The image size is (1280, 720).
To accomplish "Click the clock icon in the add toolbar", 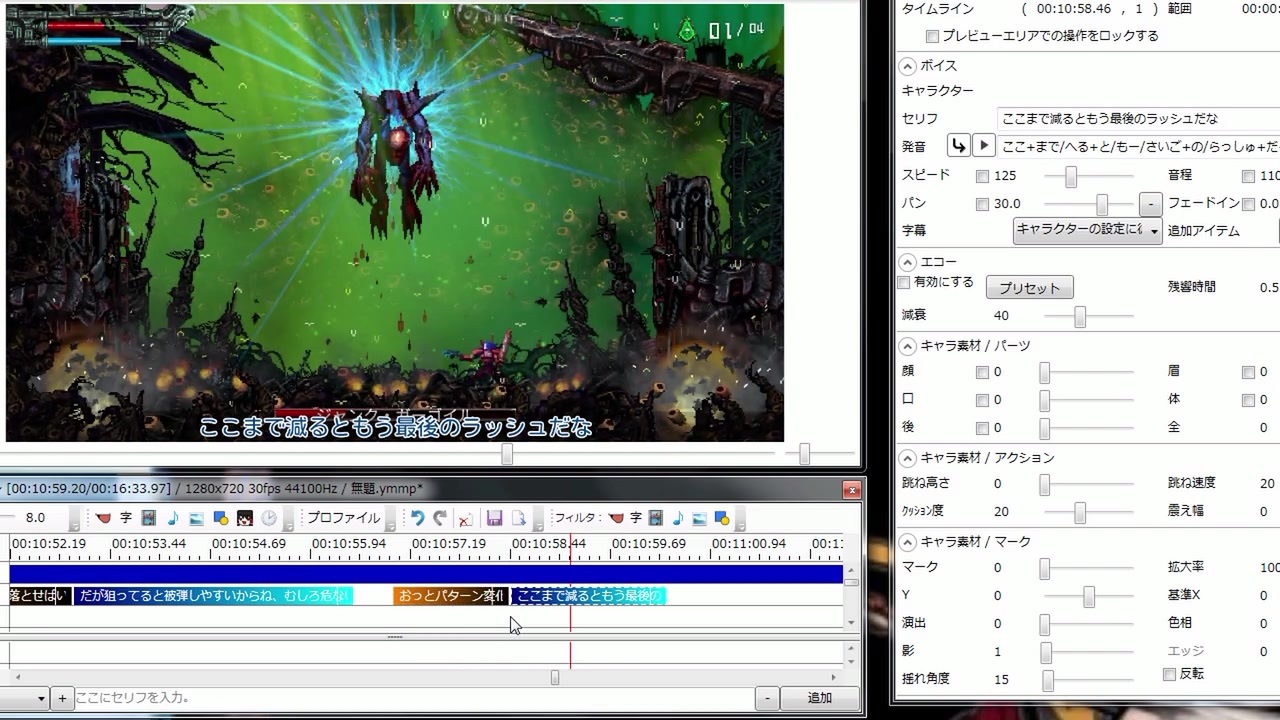I will coord(269,518).
